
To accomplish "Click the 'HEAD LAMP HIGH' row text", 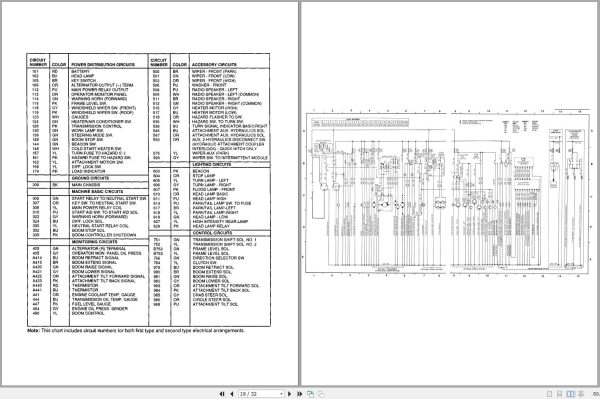I will tap(210, 199).
